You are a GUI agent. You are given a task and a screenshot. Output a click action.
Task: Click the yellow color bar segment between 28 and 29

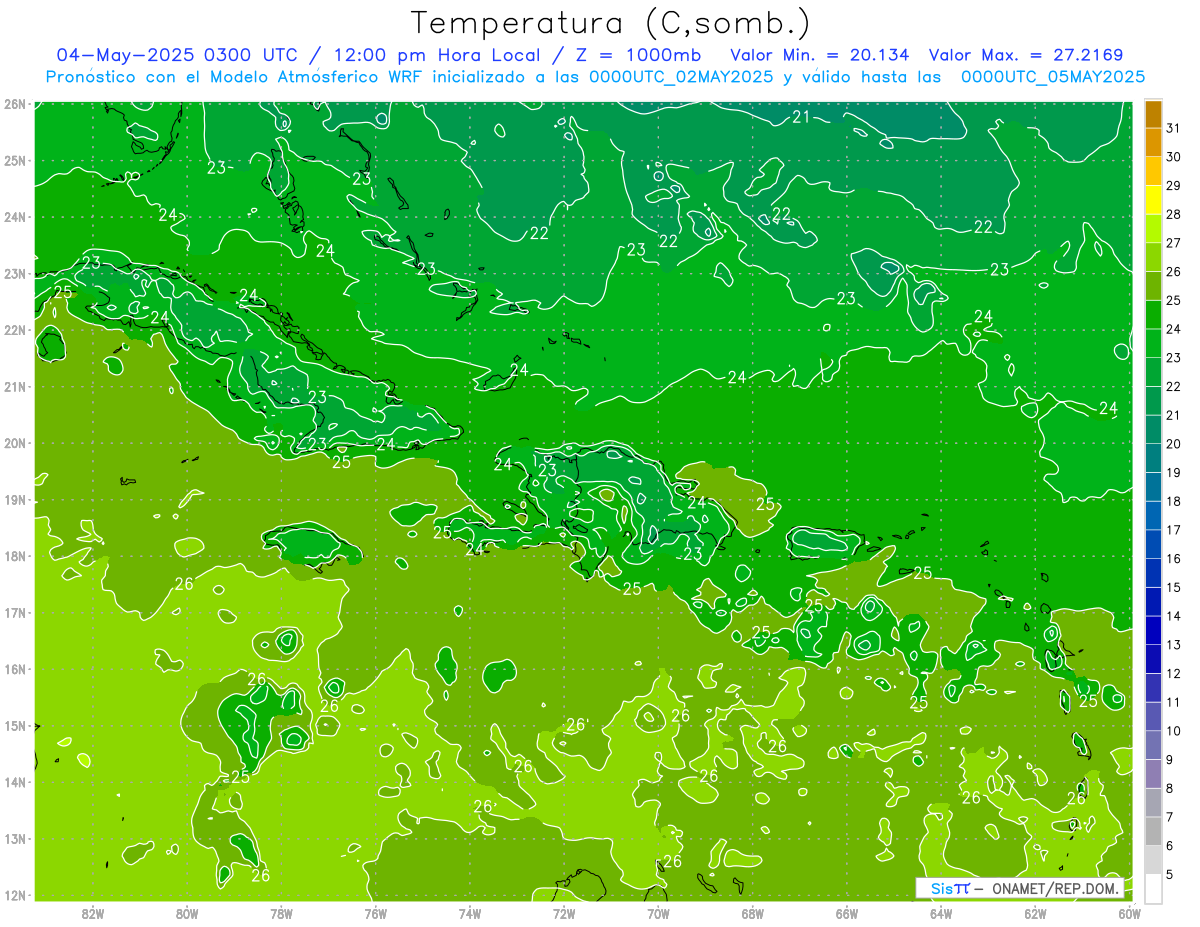[1153, 200]
